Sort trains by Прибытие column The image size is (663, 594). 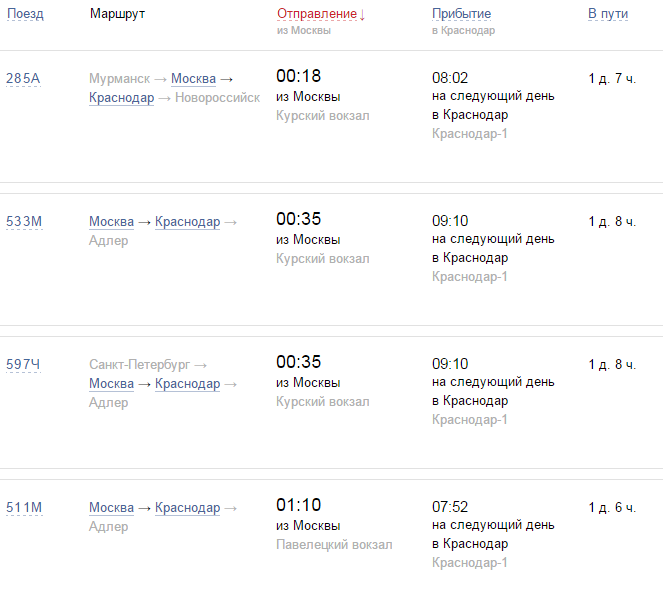pyautogui.click(x=461, y=14)
